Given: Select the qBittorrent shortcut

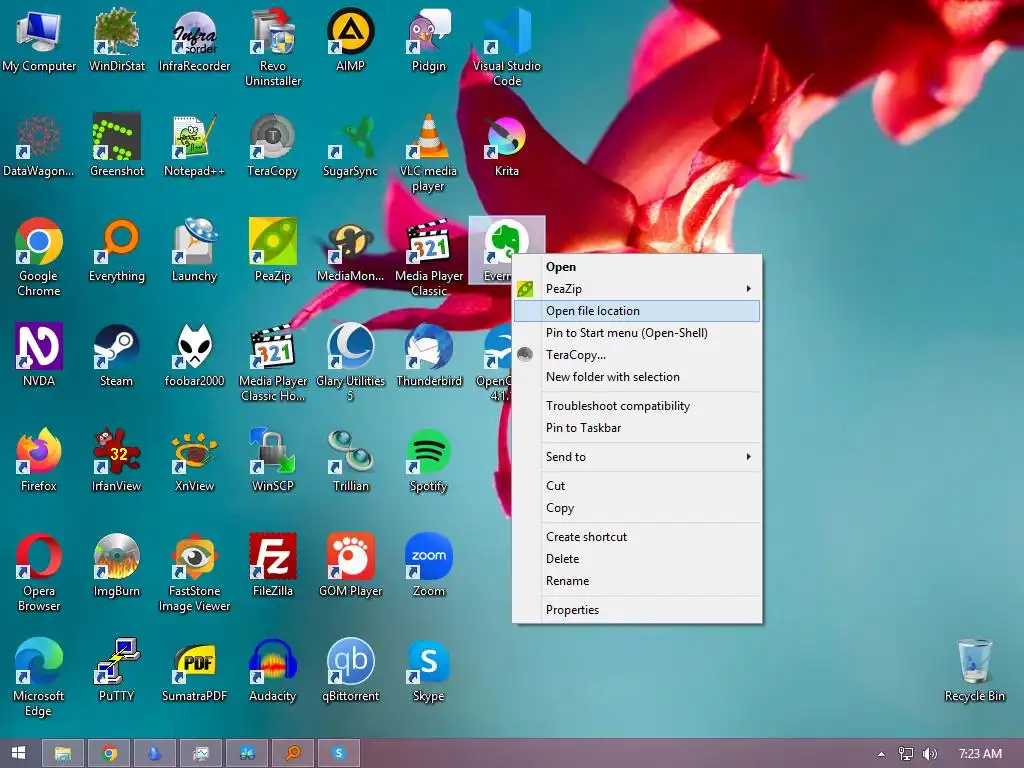Looking at the screenshot, I should click(x=351, y=670).
